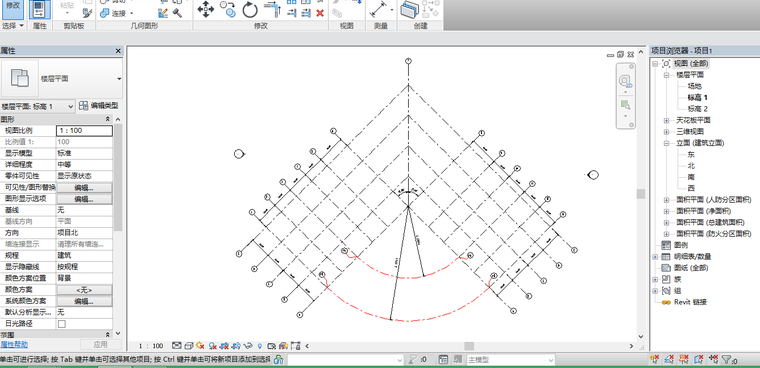Toggle Select Underlay Elements in status bar
Viewport: 760px width, 368px height.
coord(669,360)
